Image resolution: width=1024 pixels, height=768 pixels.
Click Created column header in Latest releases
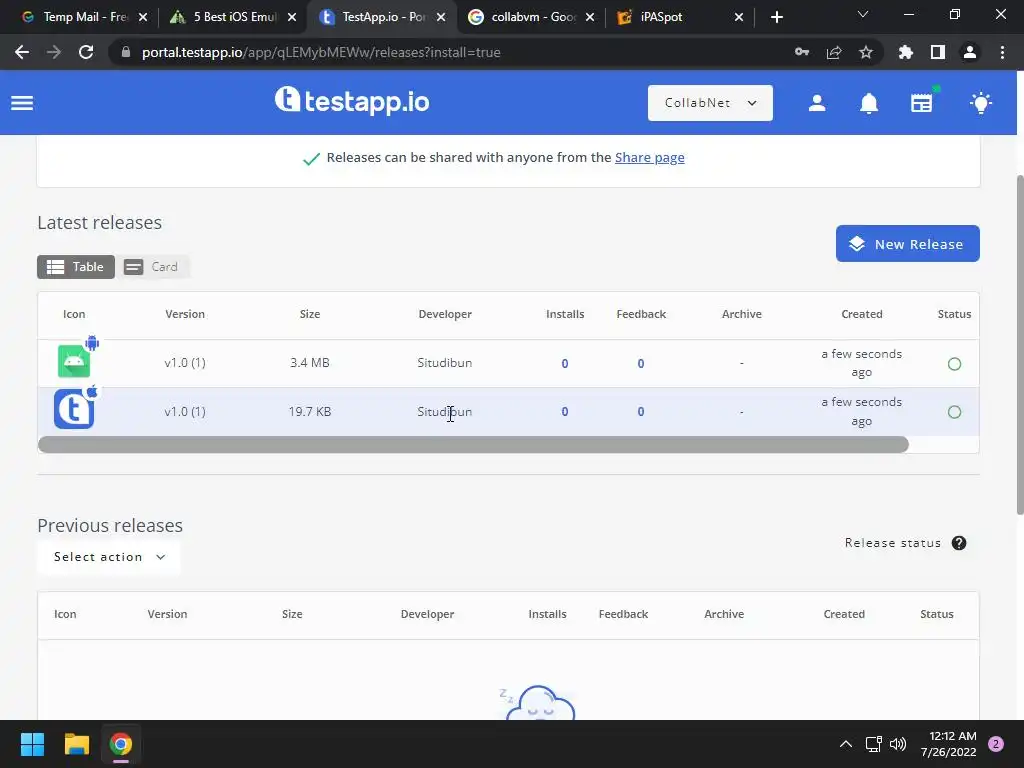[861, 314]
